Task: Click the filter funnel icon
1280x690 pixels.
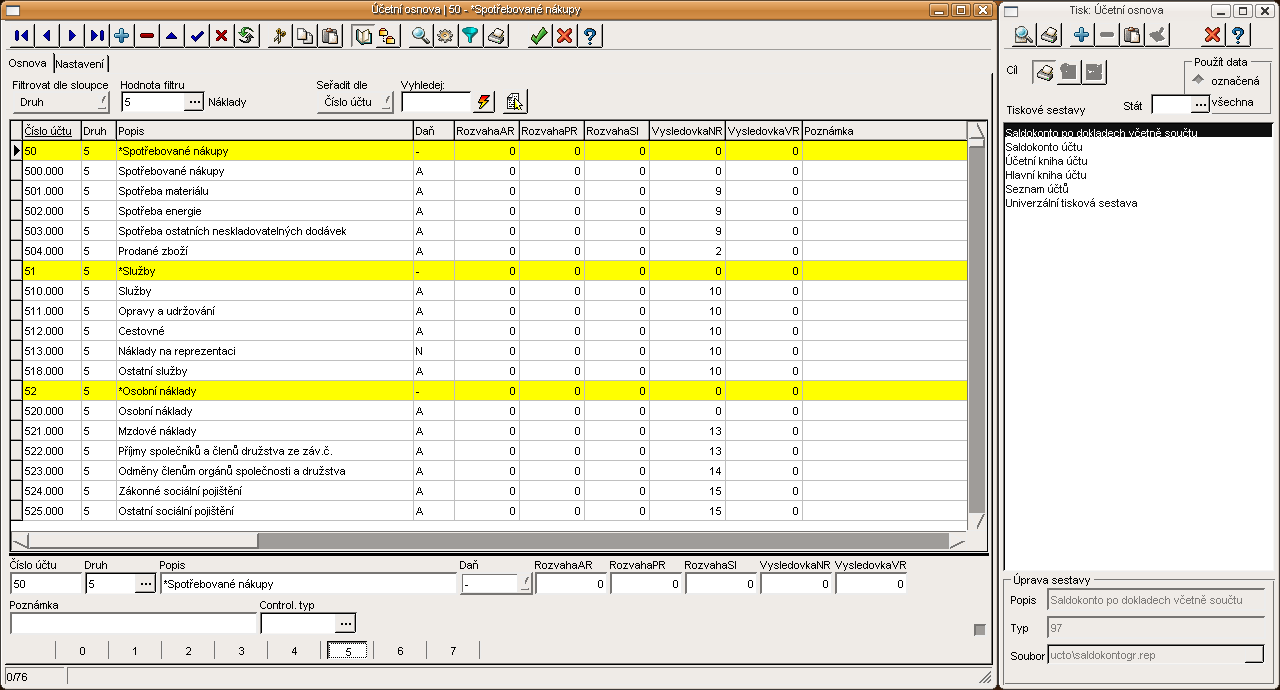Action: pyautogui.click(x=470, y=36)
